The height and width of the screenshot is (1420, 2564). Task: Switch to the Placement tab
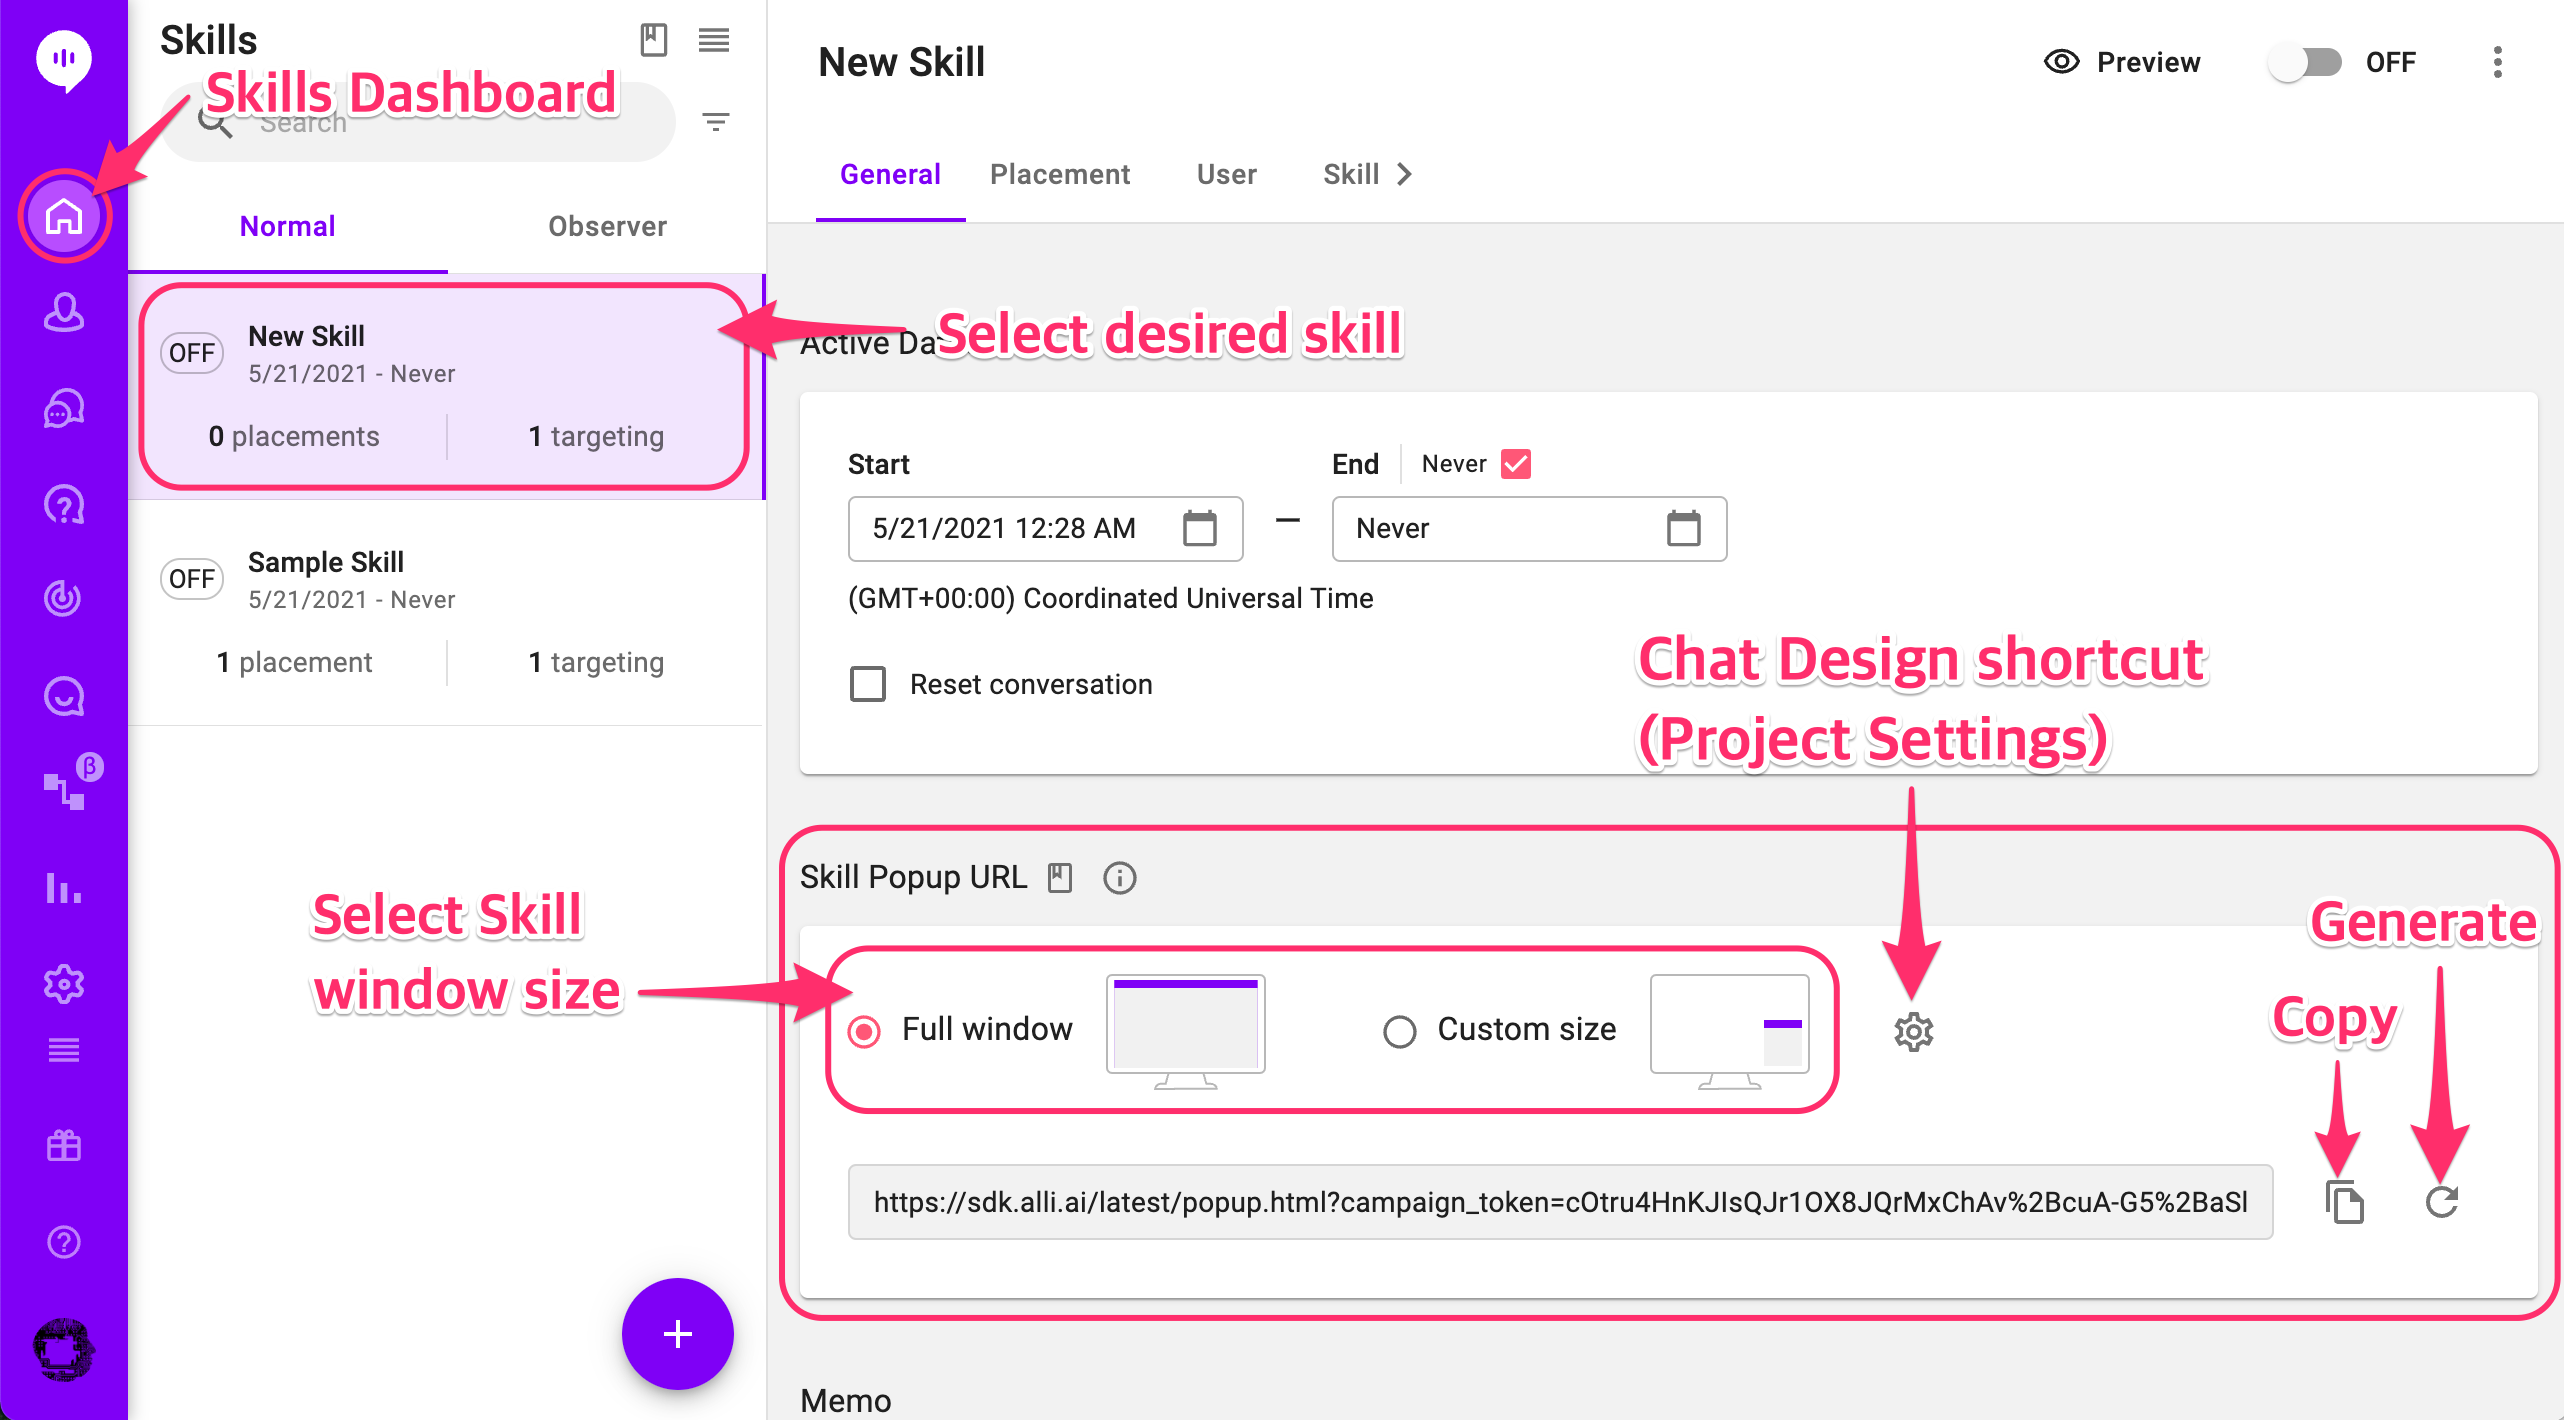click(x=1059, y=174)
